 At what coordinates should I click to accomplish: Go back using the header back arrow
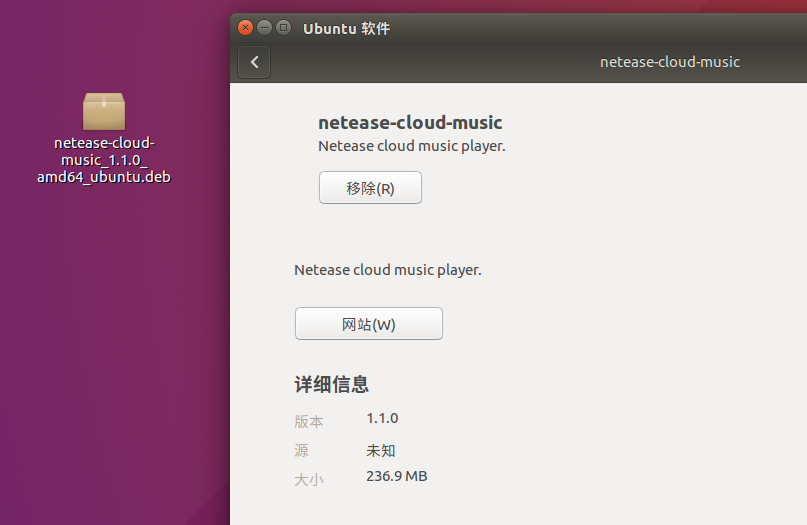point(254,62)
